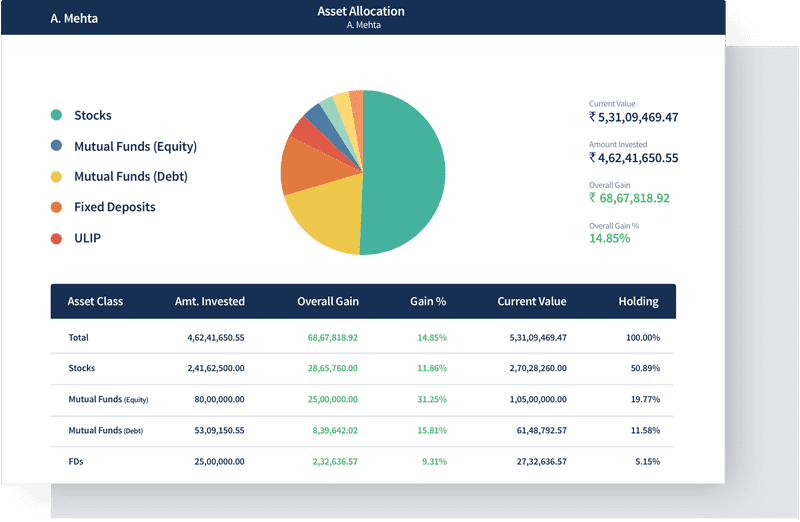Click current value 1,05,00,000.00 cell

click(538, 399)
